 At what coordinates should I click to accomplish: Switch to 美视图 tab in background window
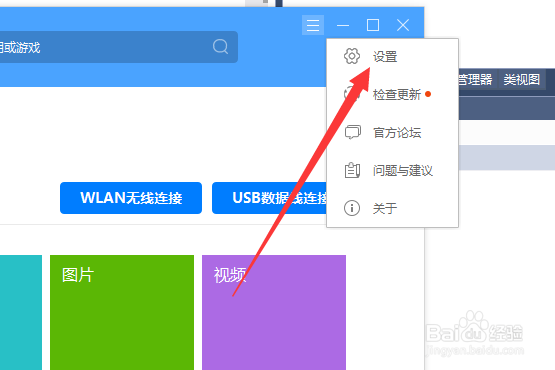pos(521,79)
